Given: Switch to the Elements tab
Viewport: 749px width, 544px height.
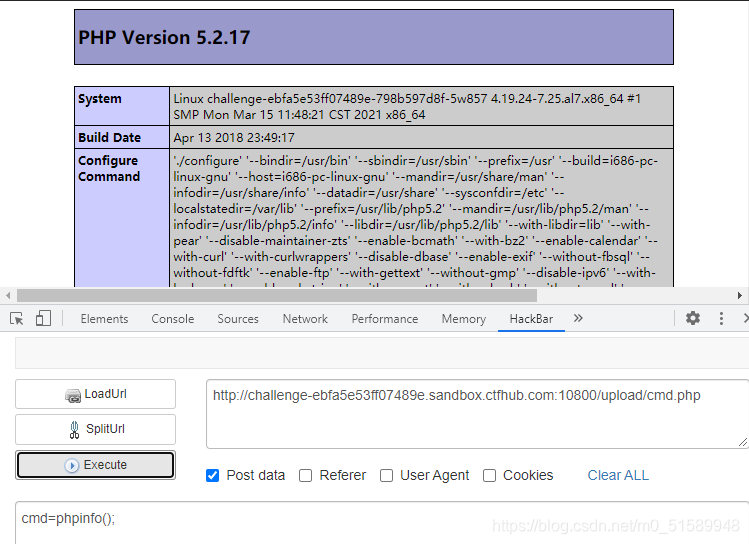Looking at the screenshot, I should (x=104, y=319).
